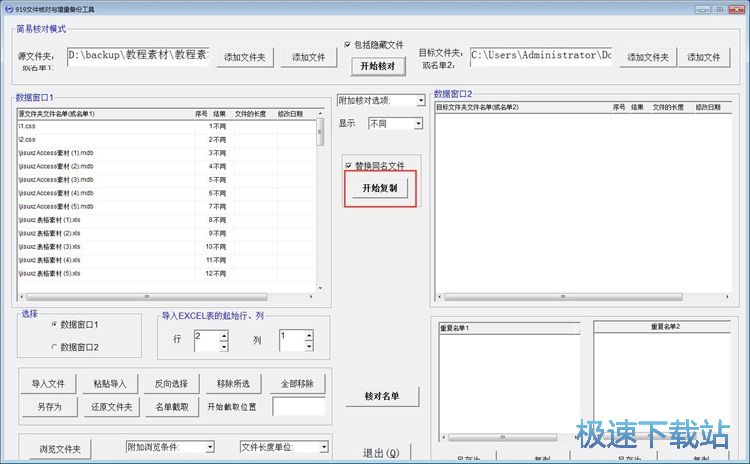
Task: Click the 列 value field showing 1
Action: coord(292,341)
